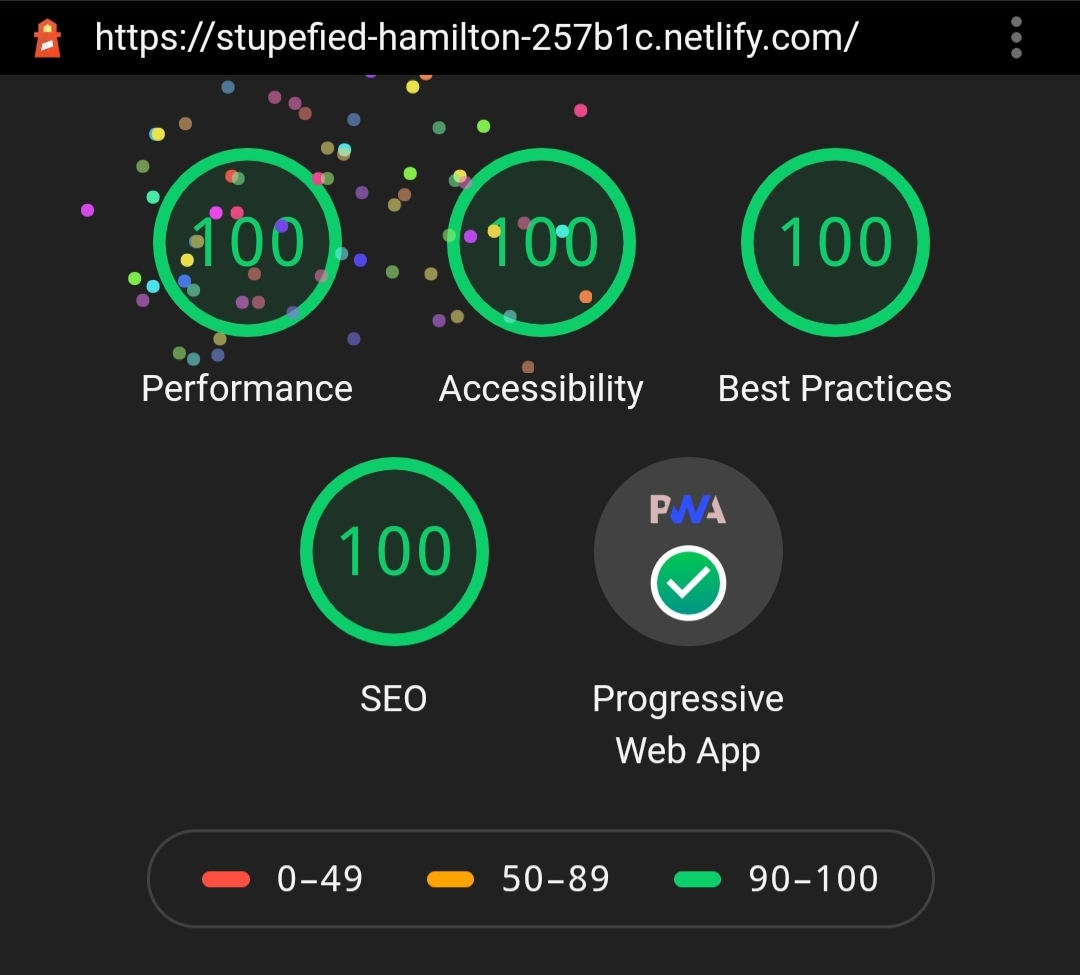Click the green 90–100 legend swatch
The height and width of the screenshot is (975, 1080).
pyautogui.click(x=697, y=879)
